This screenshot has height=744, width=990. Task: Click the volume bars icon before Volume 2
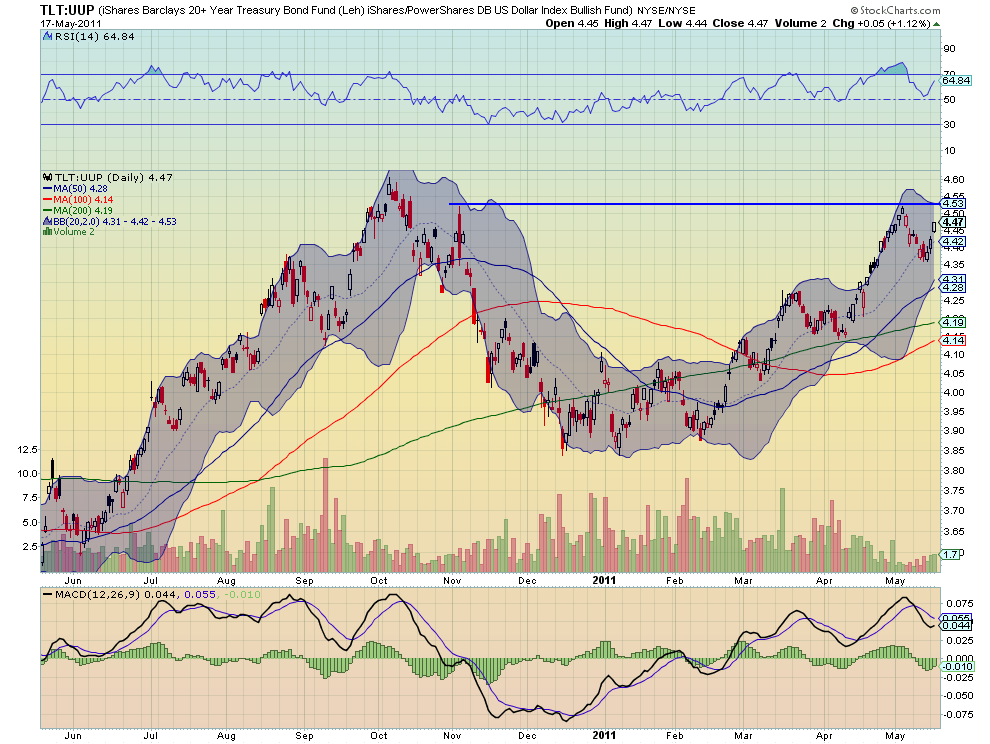point(47,232)
